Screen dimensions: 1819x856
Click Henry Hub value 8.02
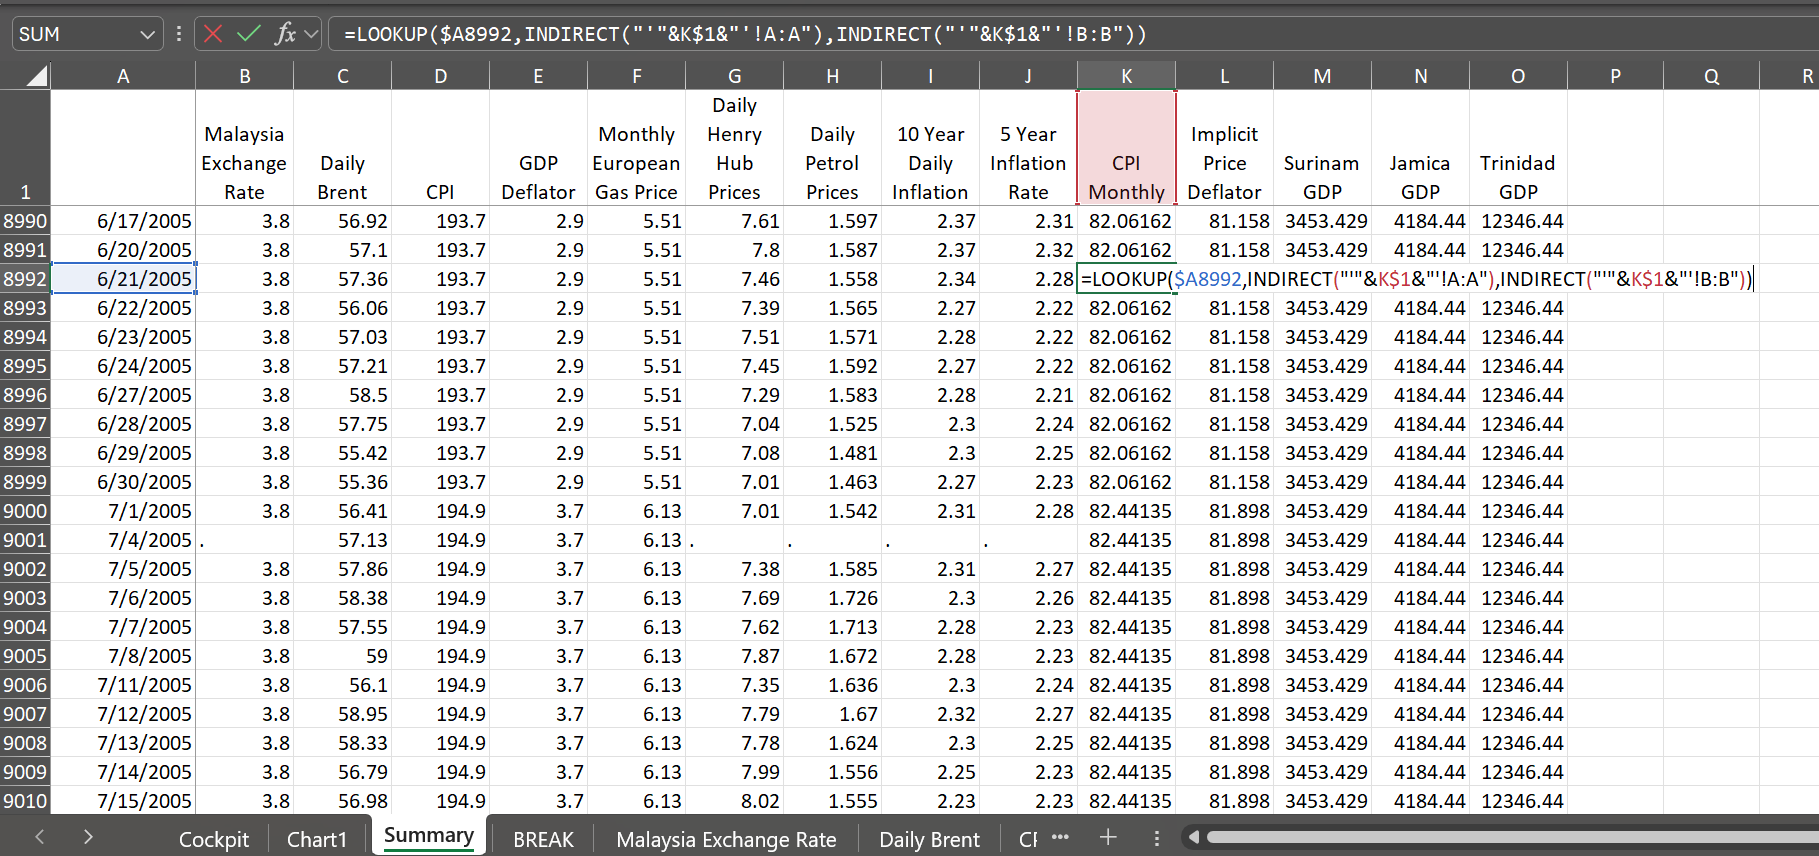[734, 801]
